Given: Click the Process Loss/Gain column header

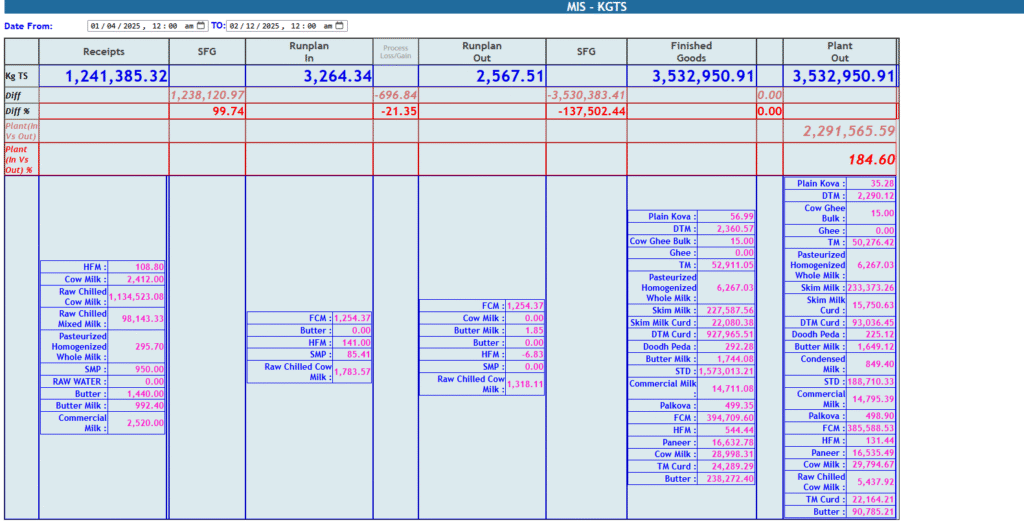Looking at the screenshot, I should tap(396, 51).
